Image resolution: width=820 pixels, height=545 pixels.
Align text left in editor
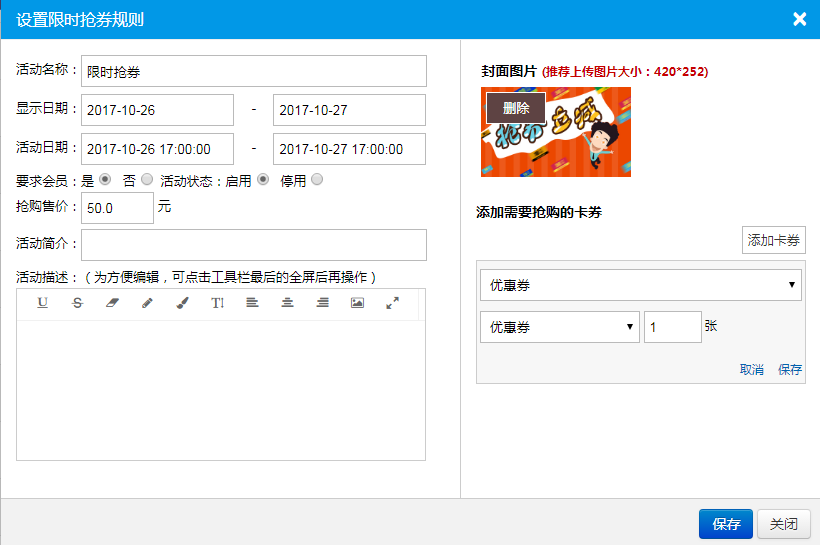253,302
